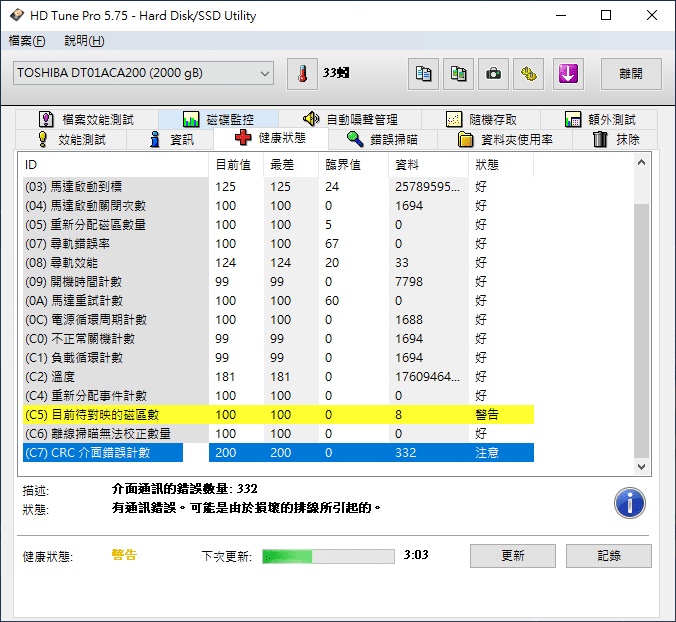Click the 離開 exit button

tap(631, 74)
